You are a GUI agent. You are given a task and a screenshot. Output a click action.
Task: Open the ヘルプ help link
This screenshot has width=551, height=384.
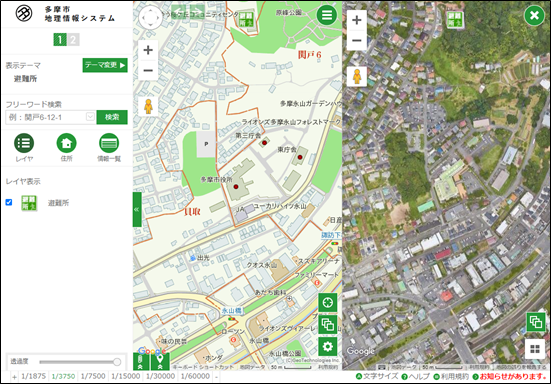tap(415, 377)
